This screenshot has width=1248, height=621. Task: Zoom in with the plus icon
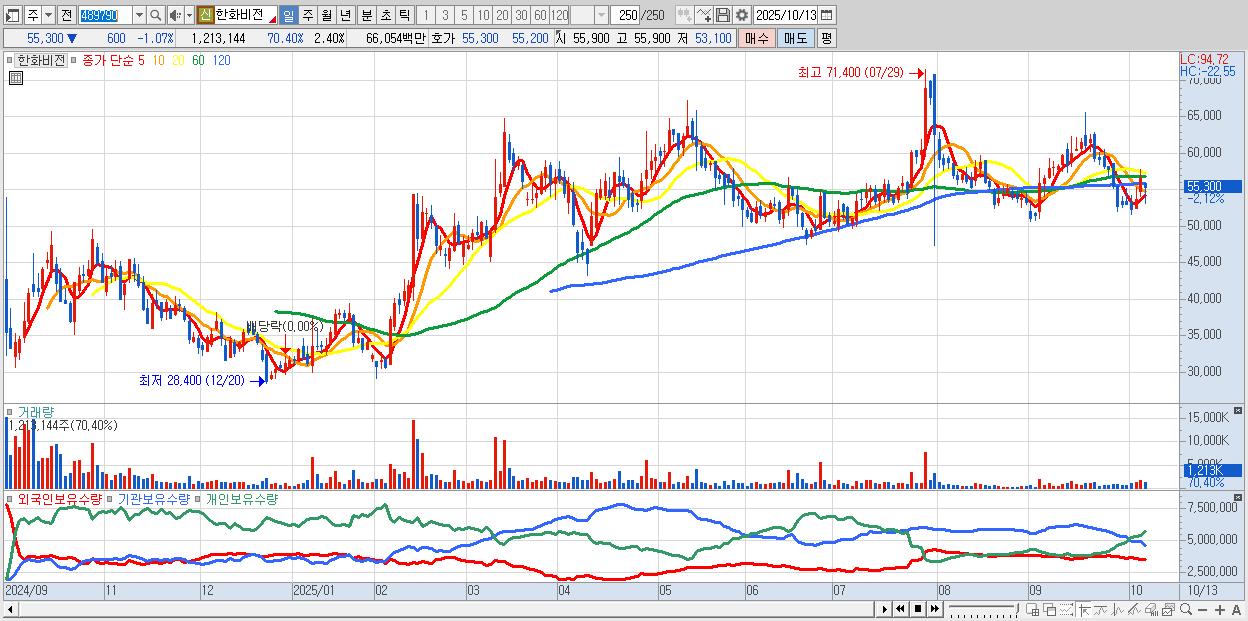tap(1219, 610)
